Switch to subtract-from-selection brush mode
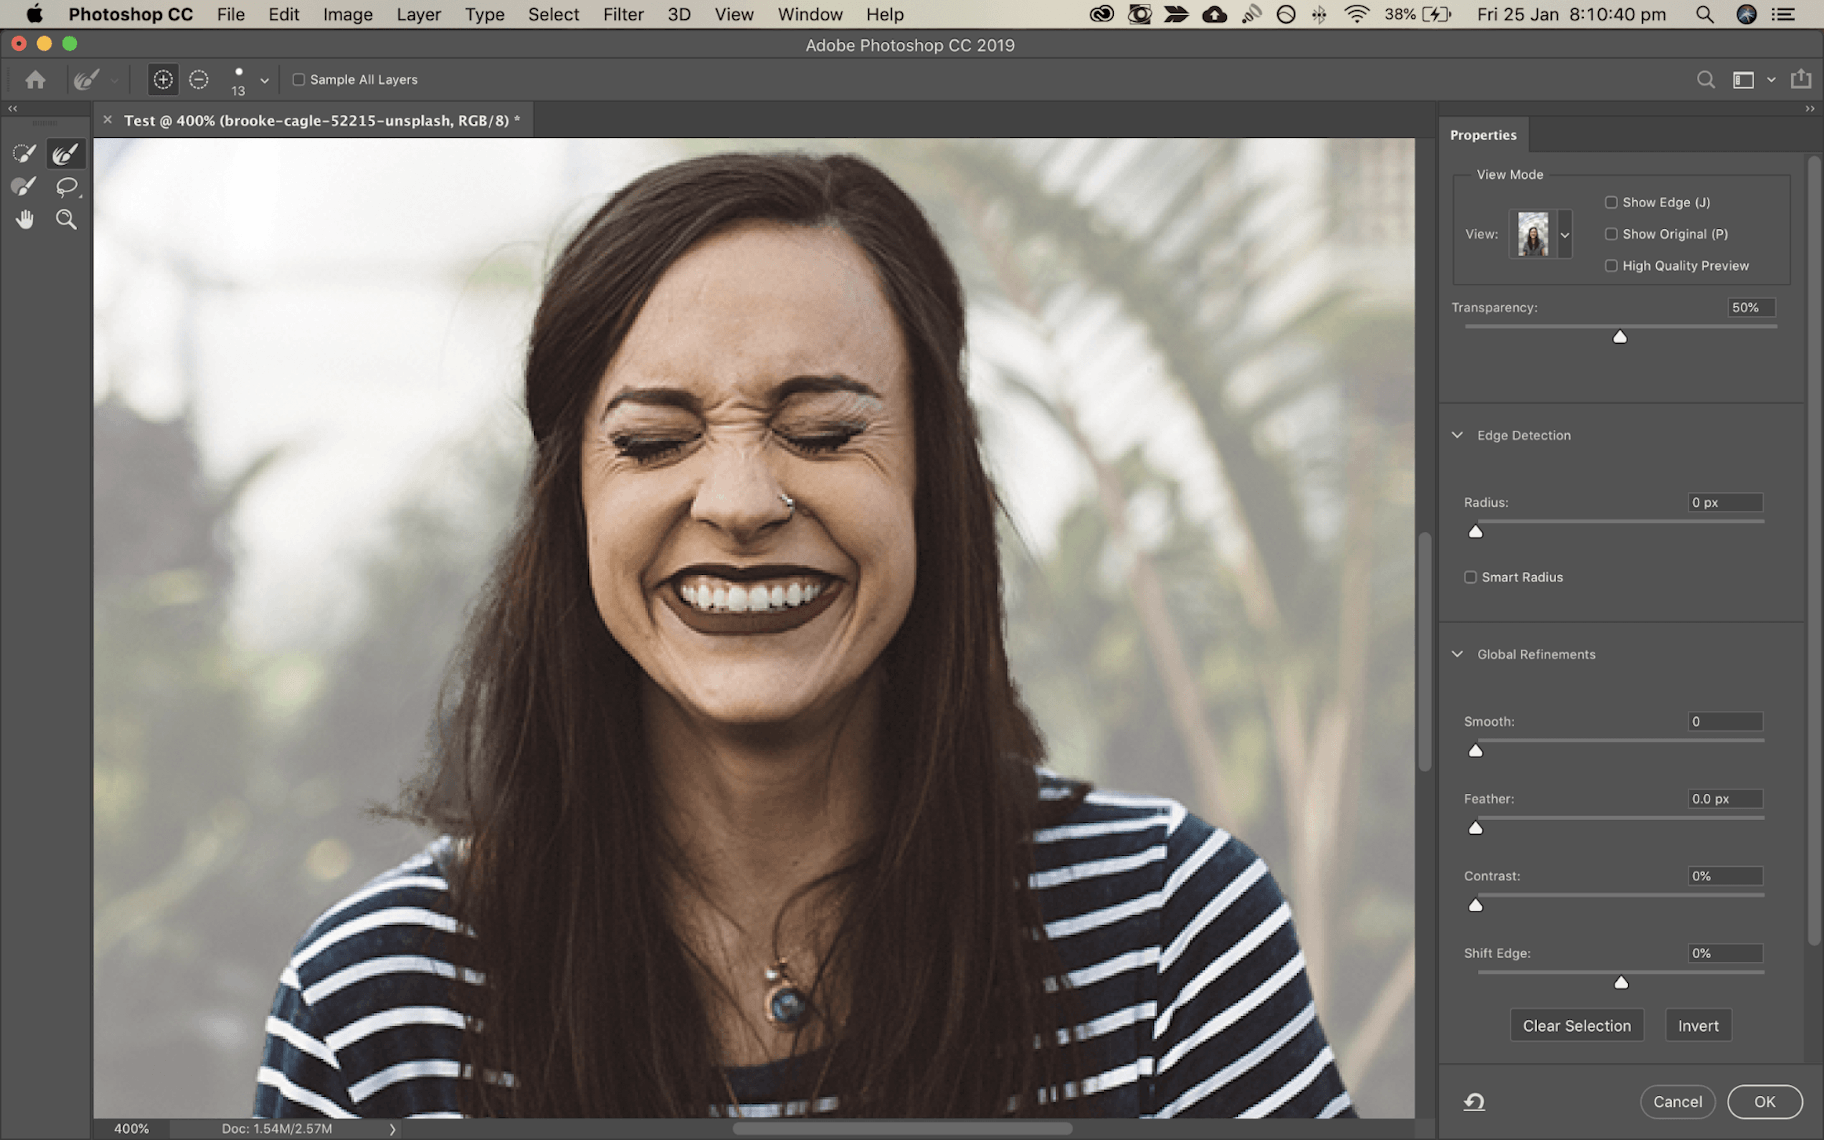This screenshot has width=1824, height=1140. (x=199, y=80)
